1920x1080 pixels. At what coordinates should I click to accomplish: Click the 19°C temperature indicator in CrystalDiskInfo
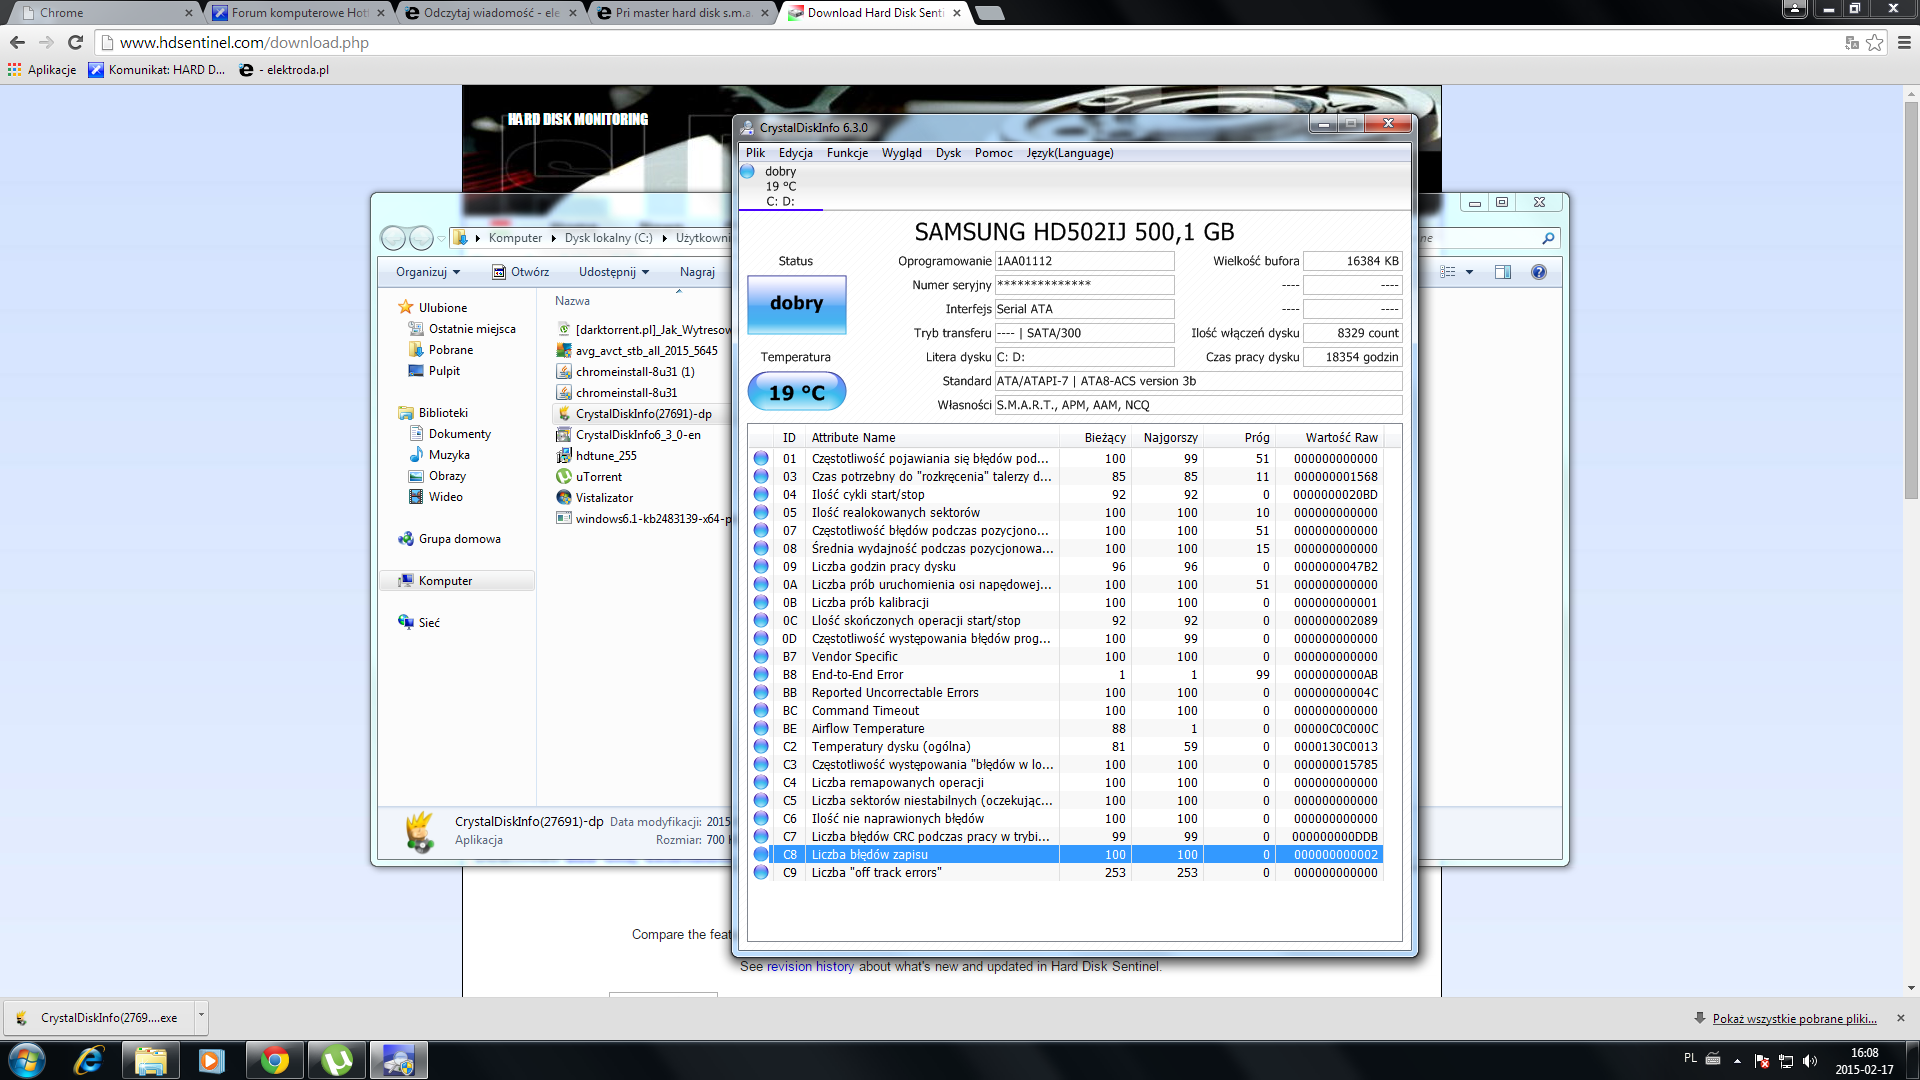pyautogui.click(x=796, y=391)
